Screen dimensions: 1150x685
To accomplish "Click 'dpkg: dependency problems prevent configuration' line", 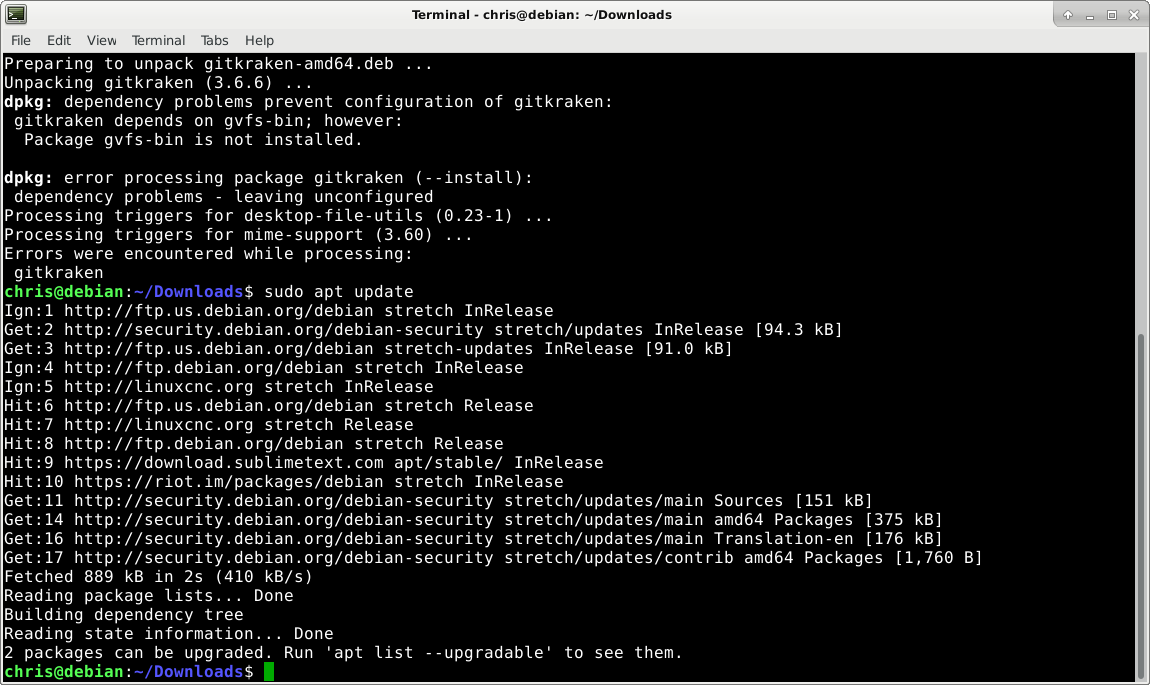I will click(x=308, y=102).
